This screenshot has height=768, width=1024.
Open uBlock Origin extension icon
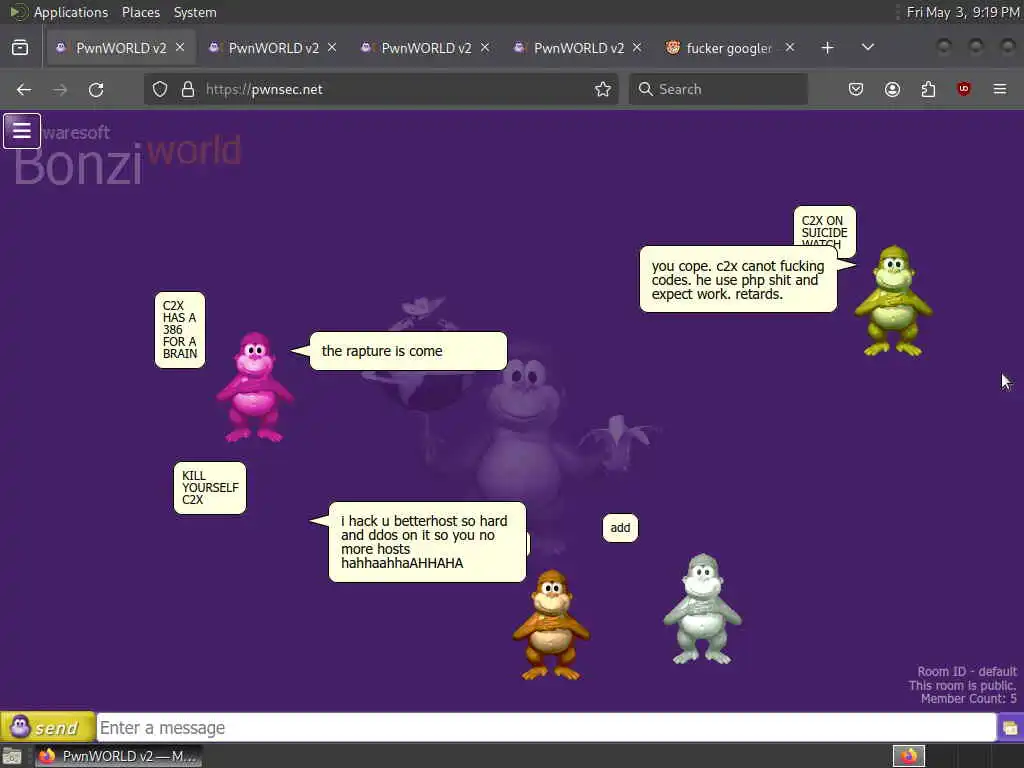pyautogui.click(x=964, y=89)
